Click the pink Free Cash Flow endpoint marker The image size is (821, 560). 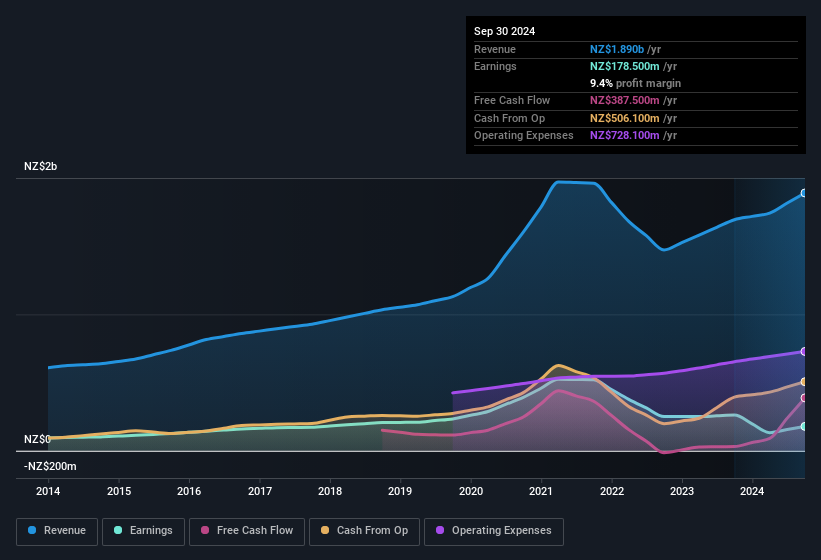click(x=804, y=398)
